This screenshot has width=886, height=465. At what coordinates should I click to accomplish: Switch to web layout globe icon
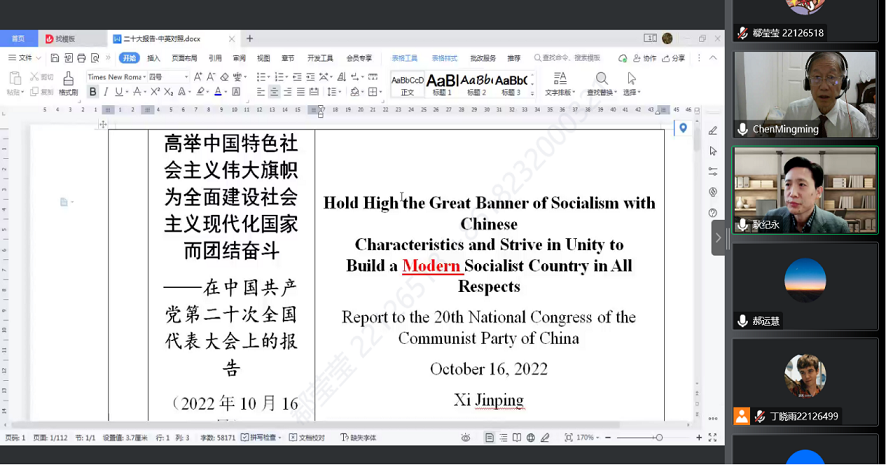click(531, 437)
